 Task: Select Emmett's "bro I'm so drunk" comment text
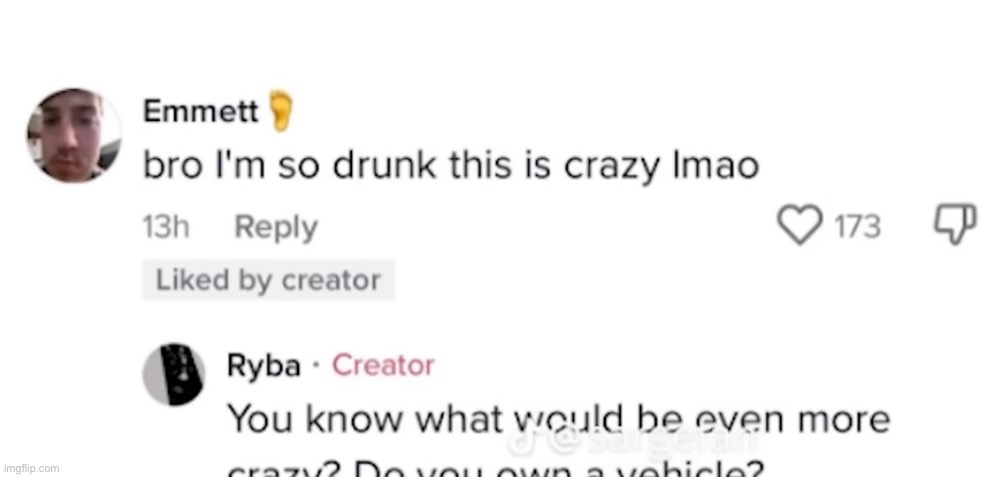pyautogui.click(x=452, y=167)
